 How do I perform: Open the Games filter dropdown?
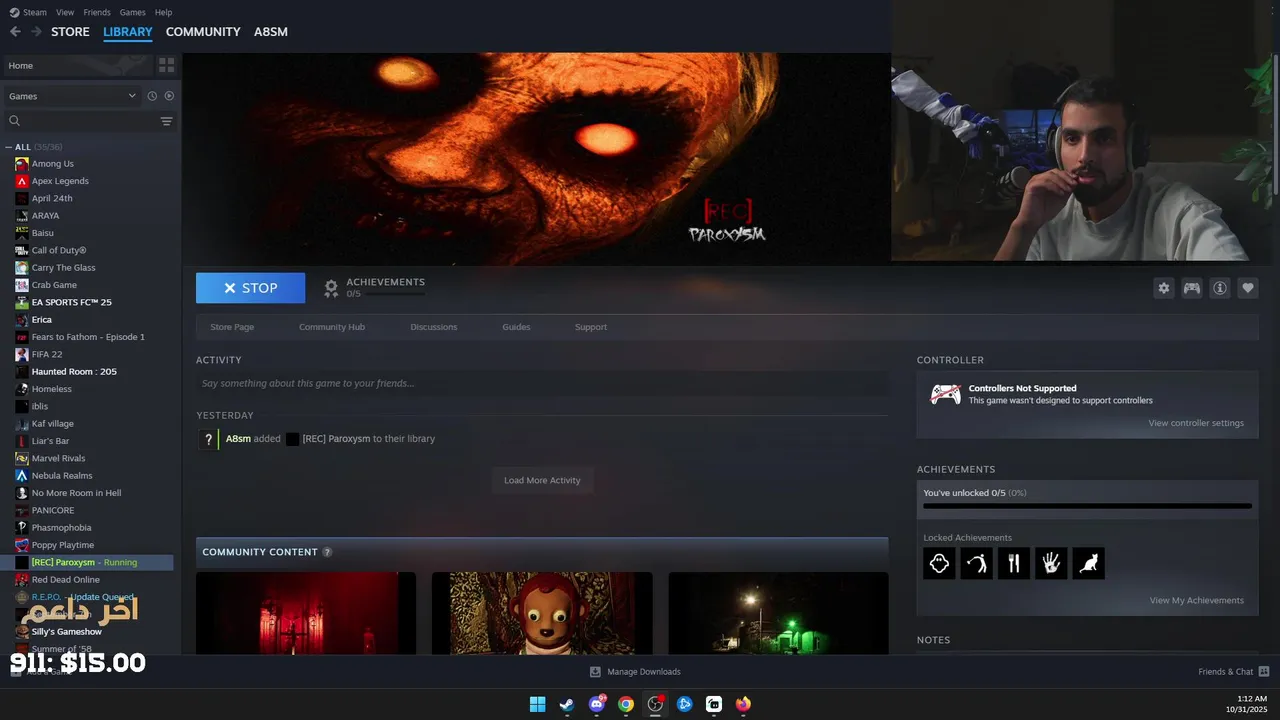[72, 96]
